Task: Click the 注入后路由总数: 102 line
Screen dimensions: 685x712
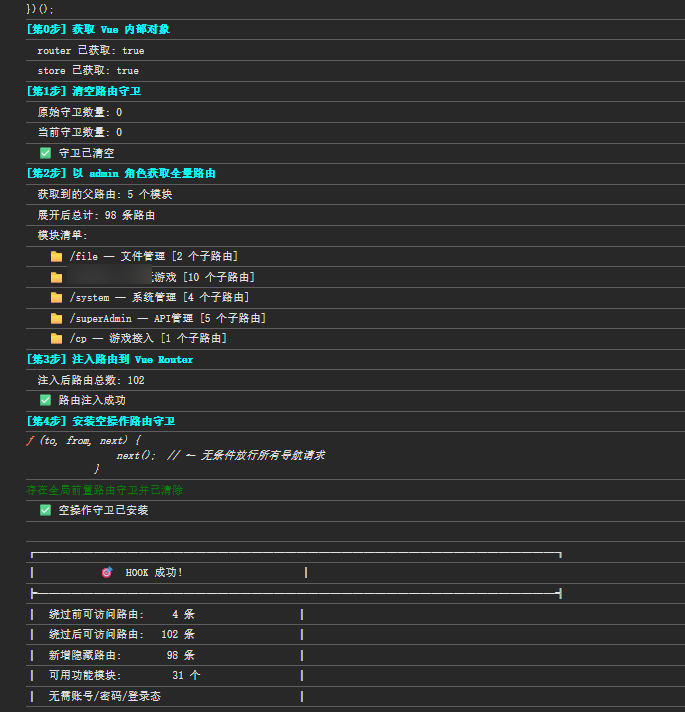Action: click(x=91, y=380)
